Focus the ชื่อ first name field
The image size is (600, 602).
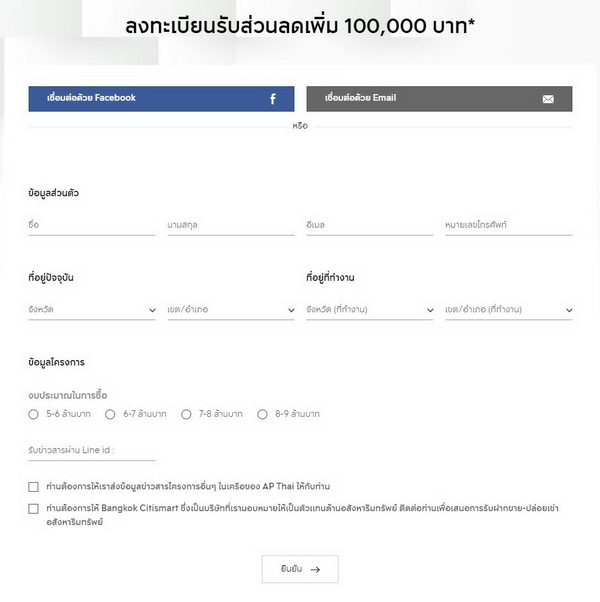click(92, 226)
